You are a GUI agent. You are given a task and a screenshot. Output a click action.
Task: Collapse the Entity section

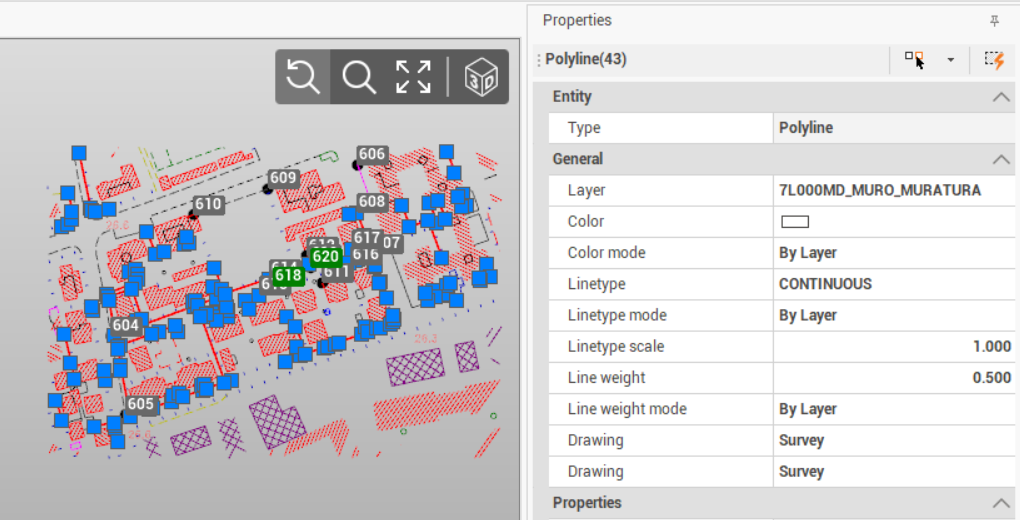[x=1000, y=97]
